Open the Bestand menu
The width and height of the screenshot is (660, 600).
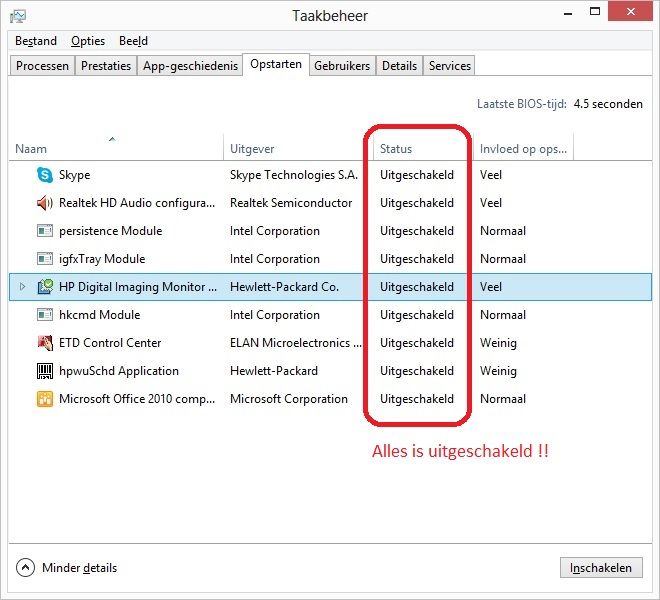tap(36, 41)
